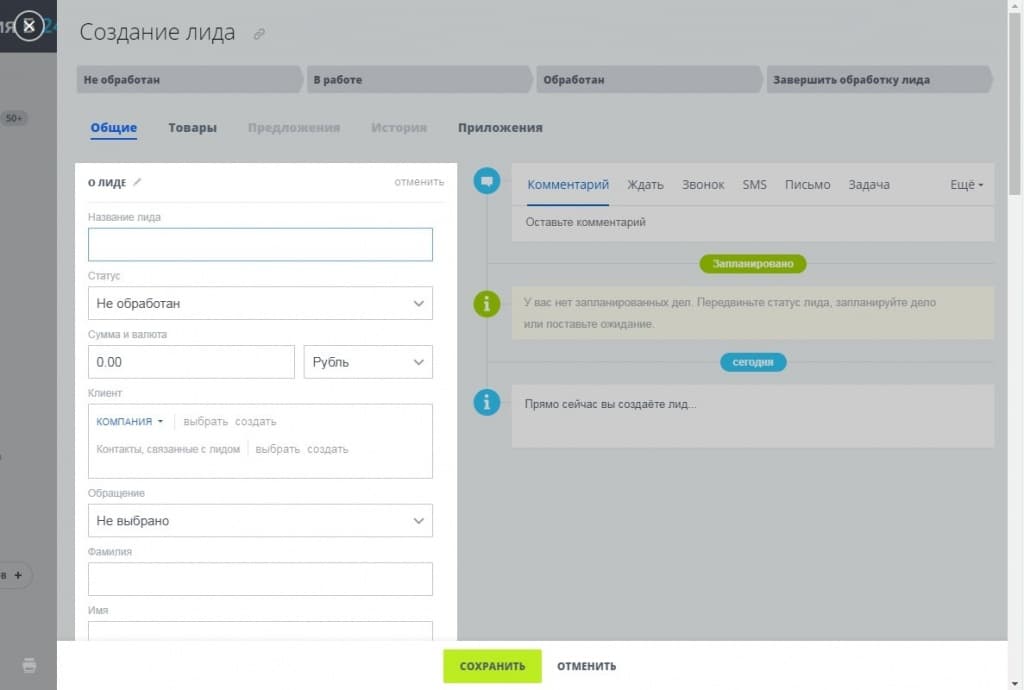
Task: Click the blue comment bubble timeline icon
Action: [487, 181]
